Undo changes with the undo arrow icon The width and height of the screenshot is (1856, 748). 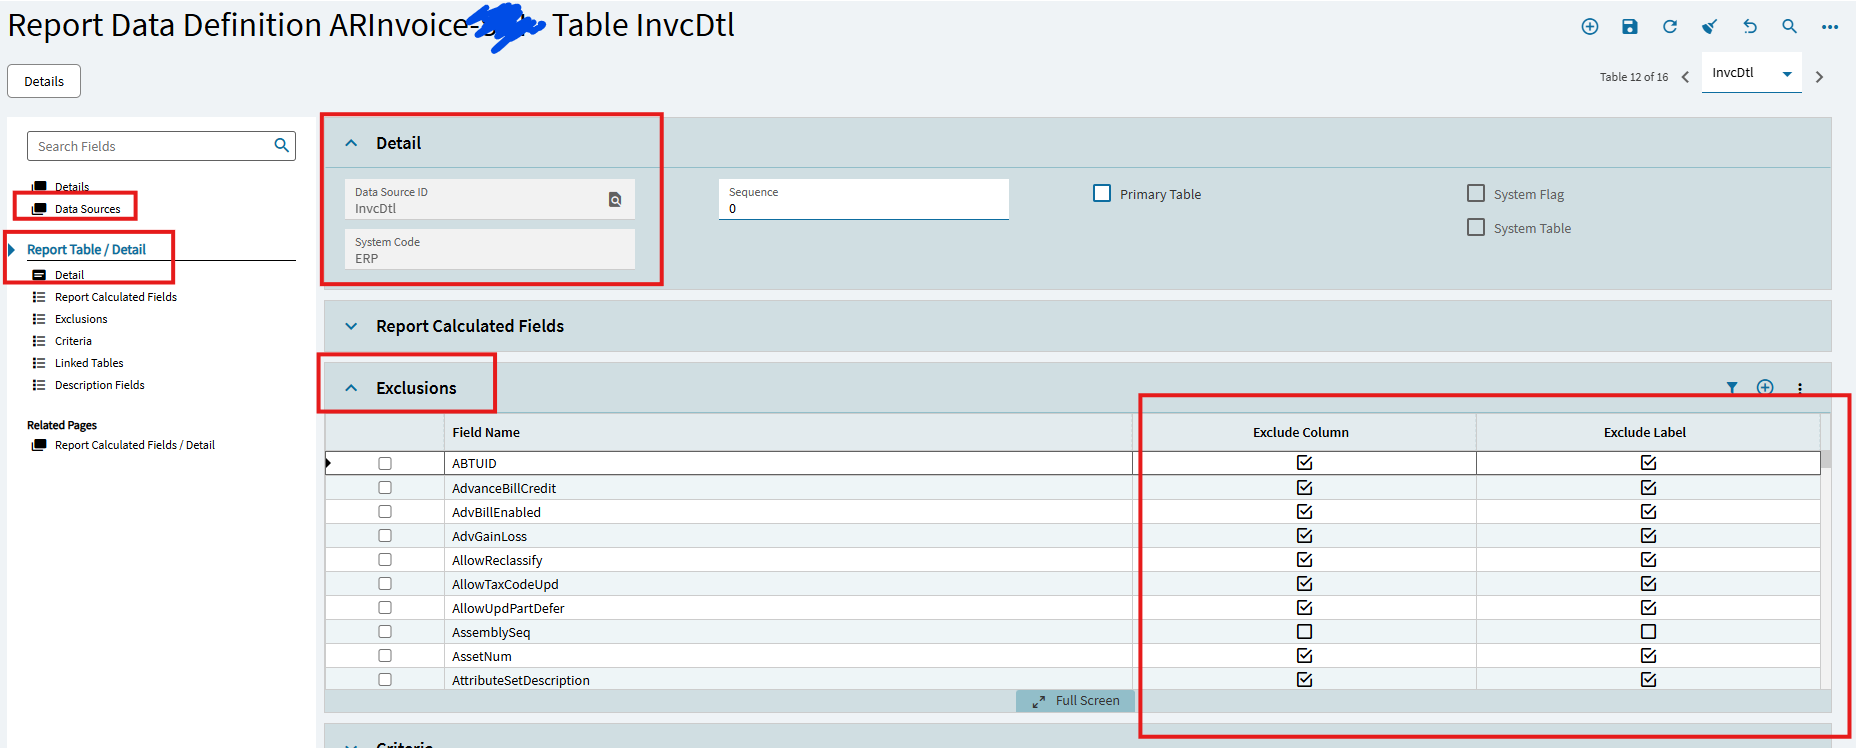coord(1750,27)
